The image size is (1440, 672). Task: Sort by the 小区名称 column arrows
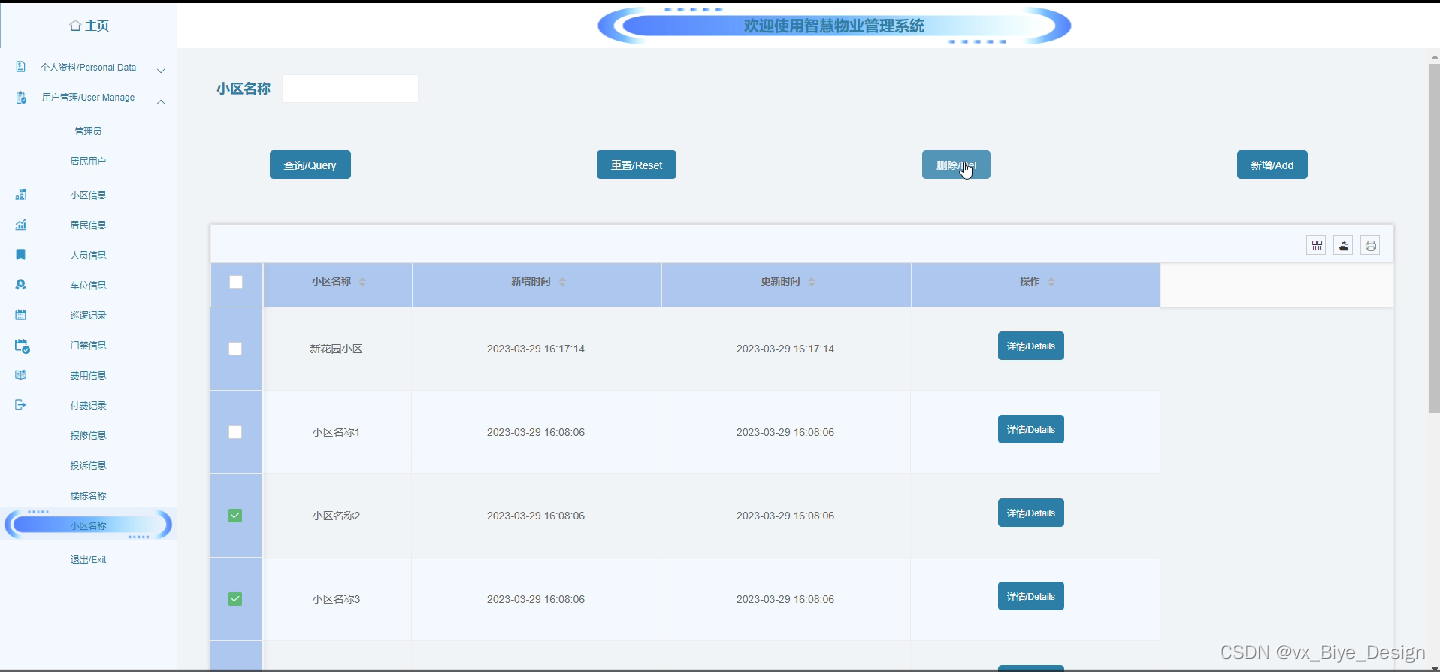click(x=362, y=282)
